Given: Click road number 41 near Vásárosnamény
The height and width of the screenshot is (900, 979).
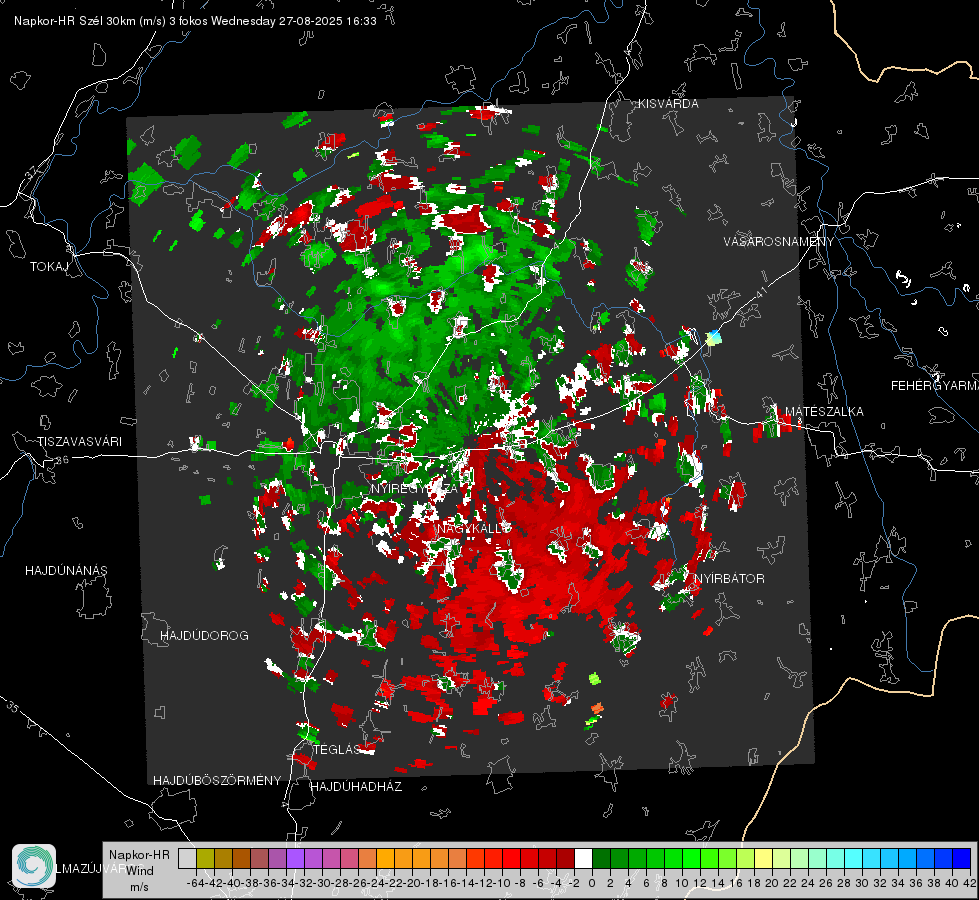Looking at the screenshot, I should 761,292.
